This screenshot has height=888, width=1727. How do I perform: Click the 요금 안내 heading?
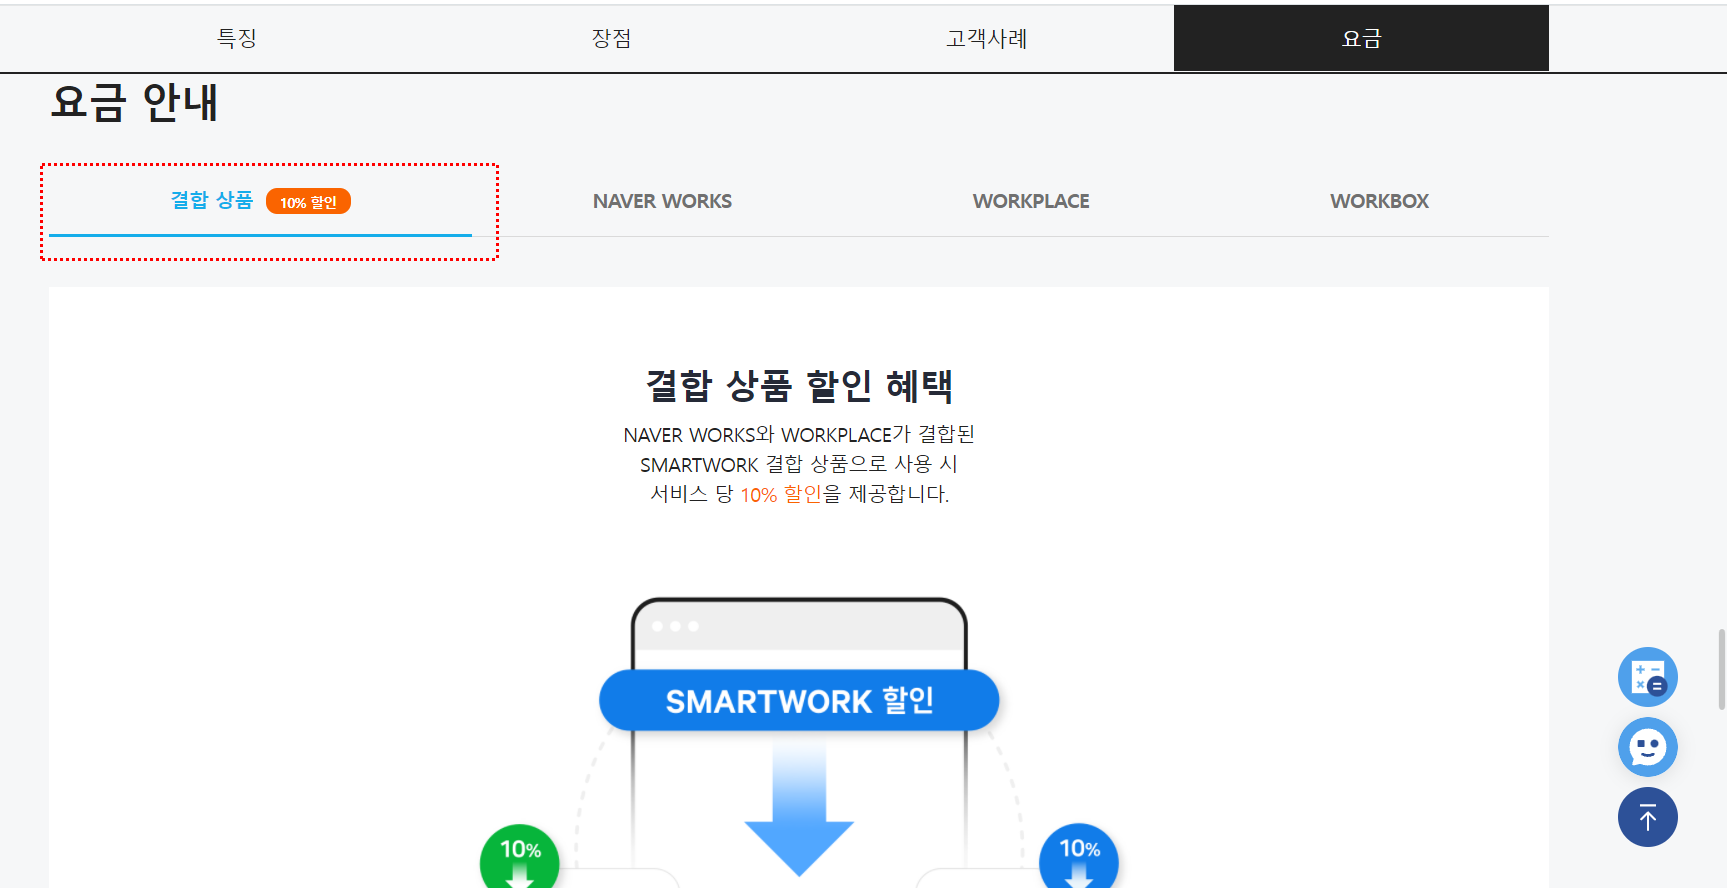pos(134,102)
